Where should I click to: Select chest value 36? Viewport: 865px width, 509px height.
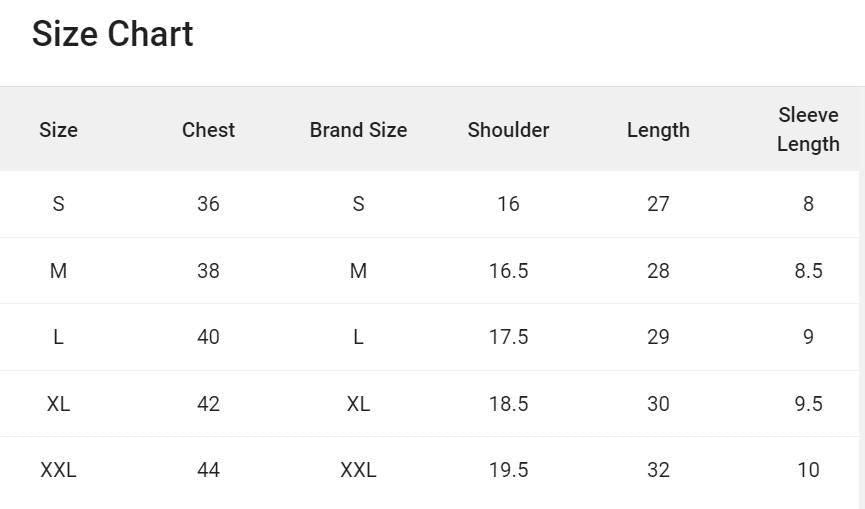pos(209,204)
